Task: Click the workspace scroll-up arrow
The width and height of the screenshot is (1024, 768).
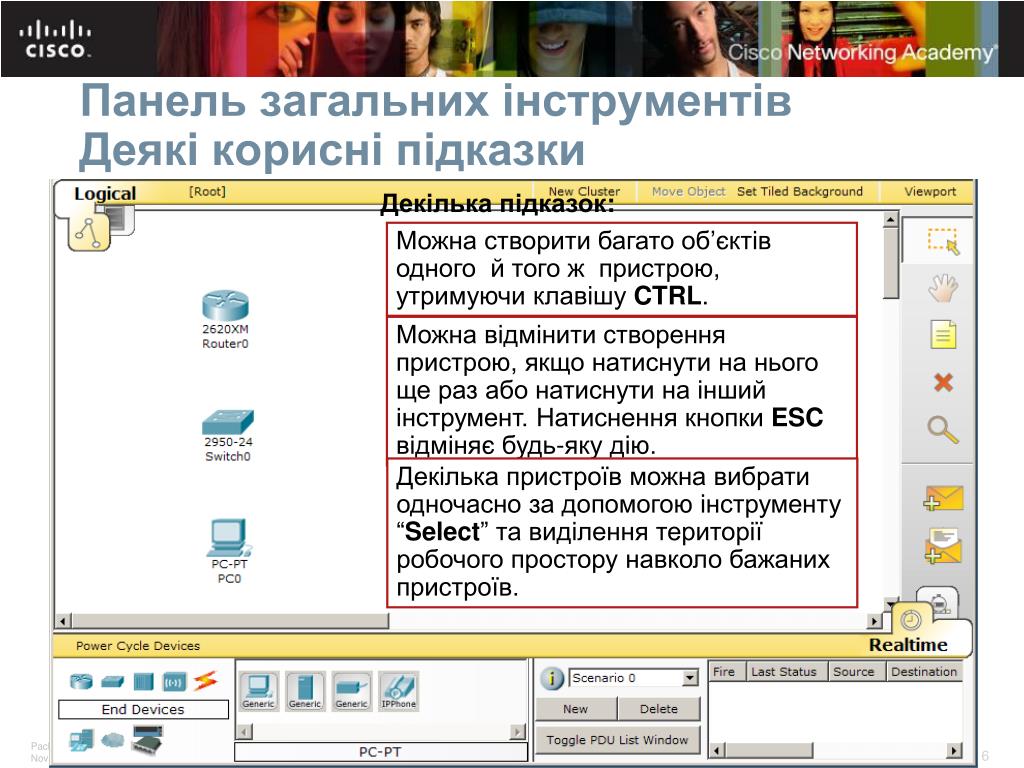Action: coord(890,219)
